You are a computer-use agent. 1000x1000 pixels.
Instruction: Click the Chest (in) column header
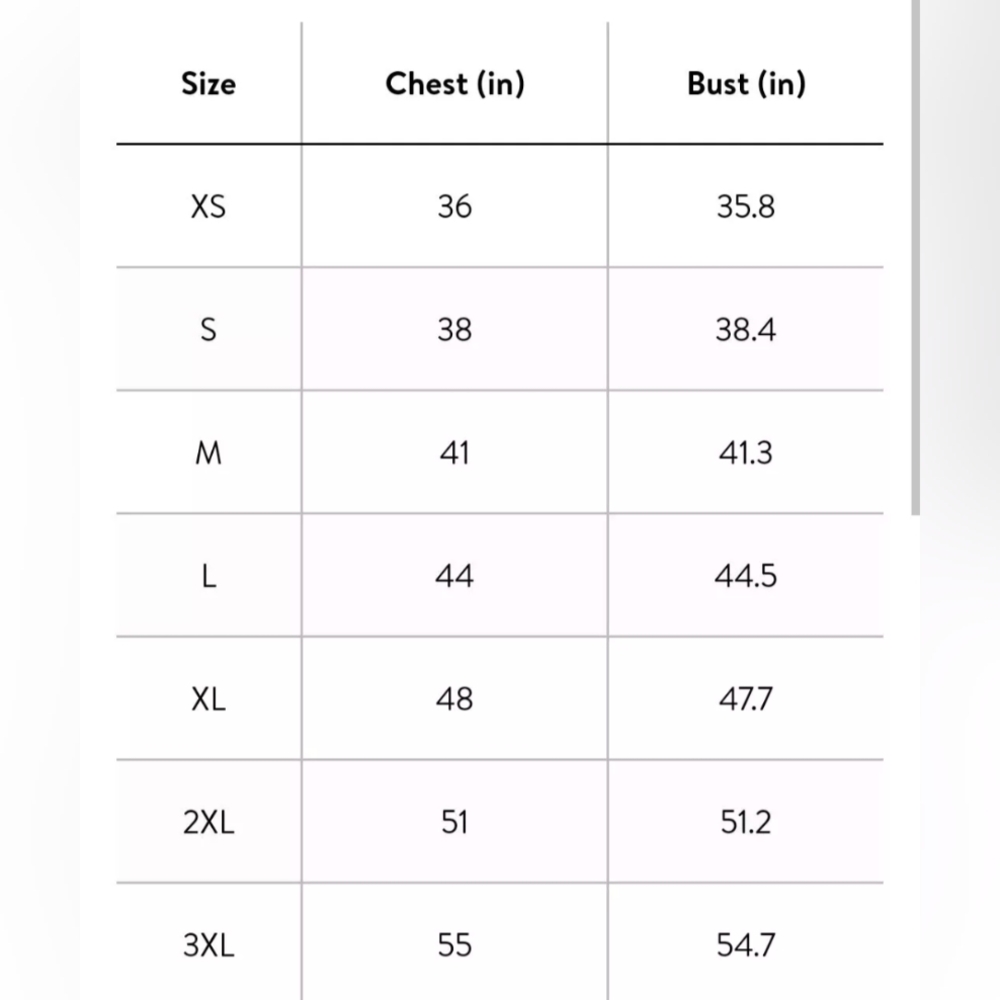455,84
